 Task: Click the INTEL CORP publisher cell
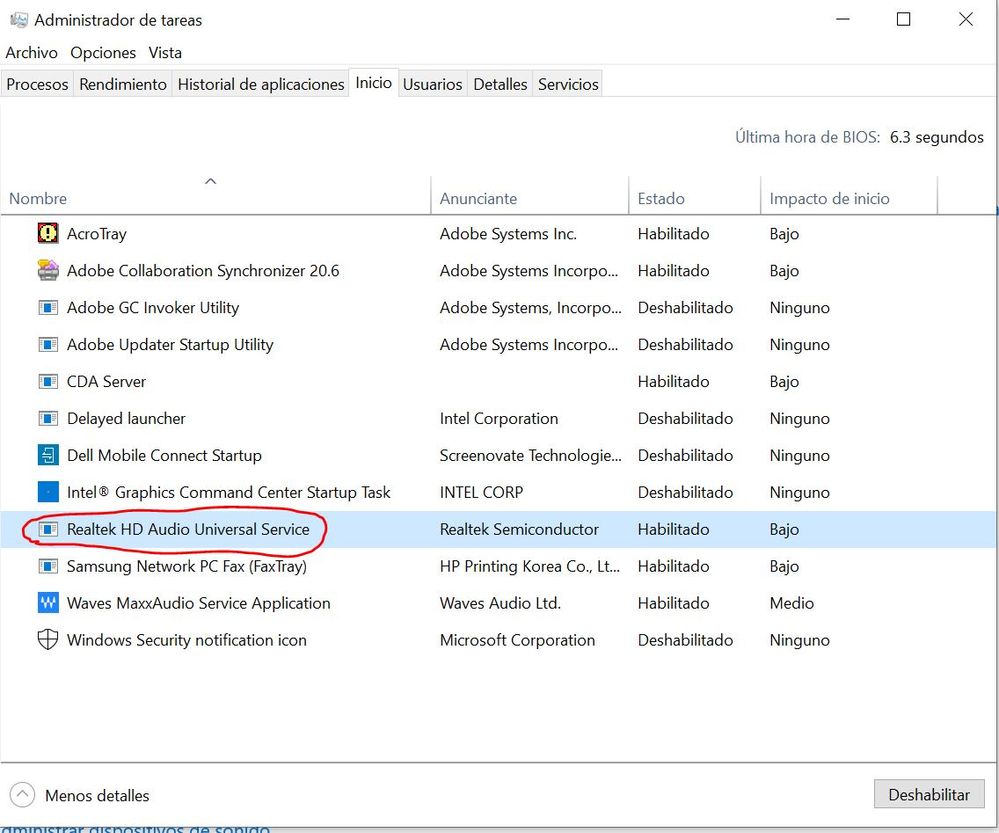(x=481, y=493)
